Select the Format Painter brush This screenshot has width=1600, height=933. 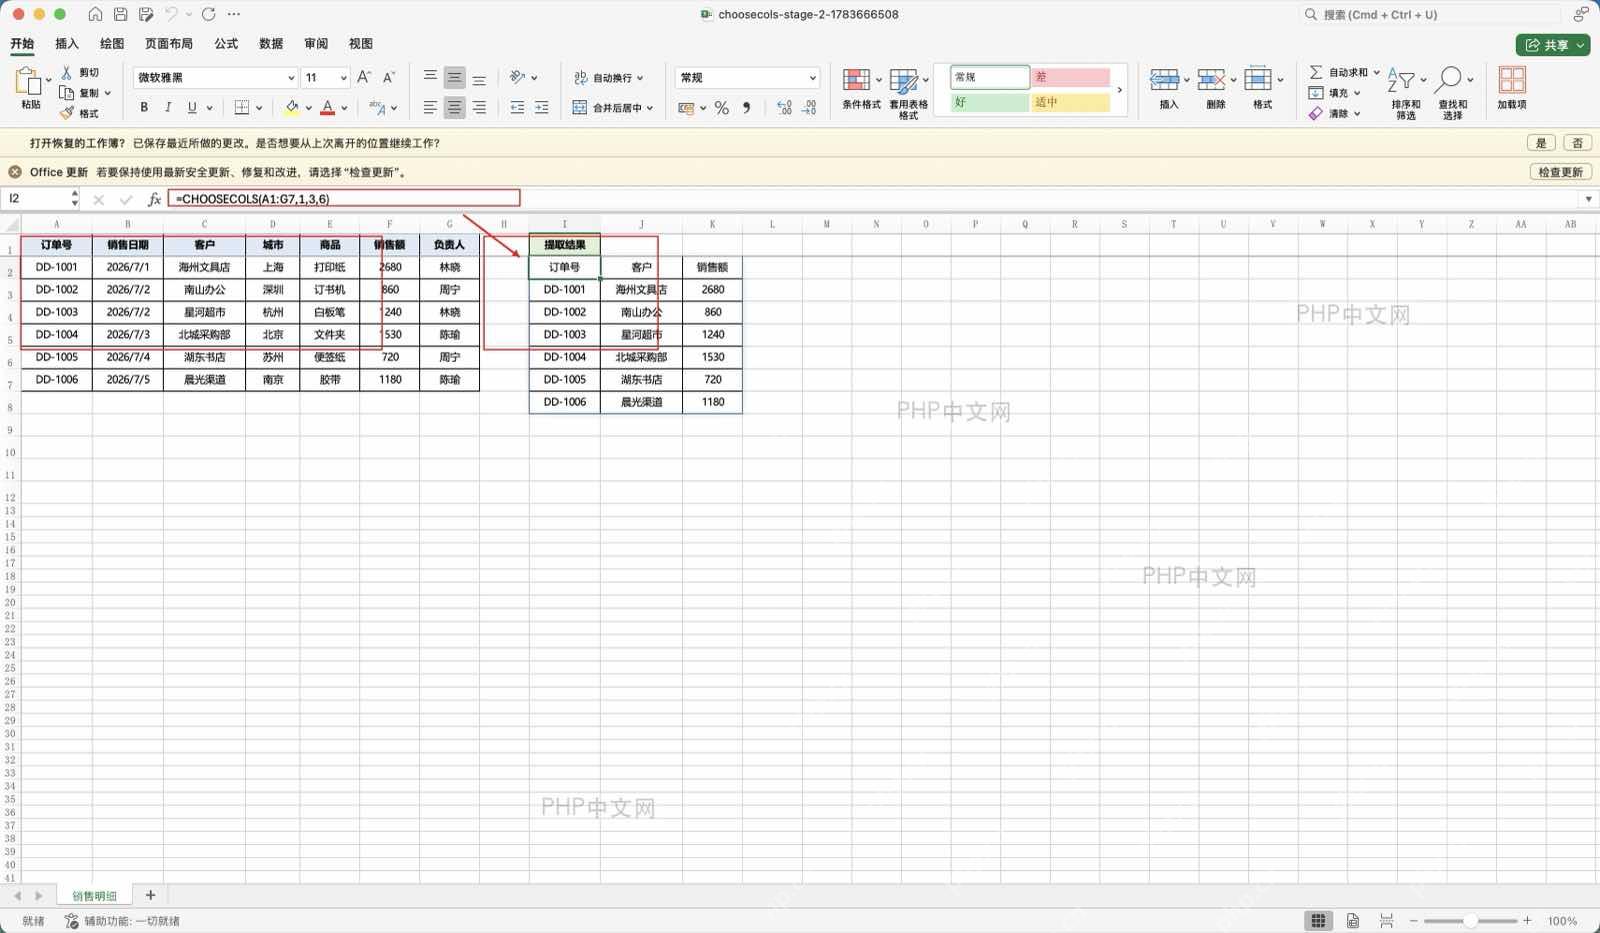(66, 113)
